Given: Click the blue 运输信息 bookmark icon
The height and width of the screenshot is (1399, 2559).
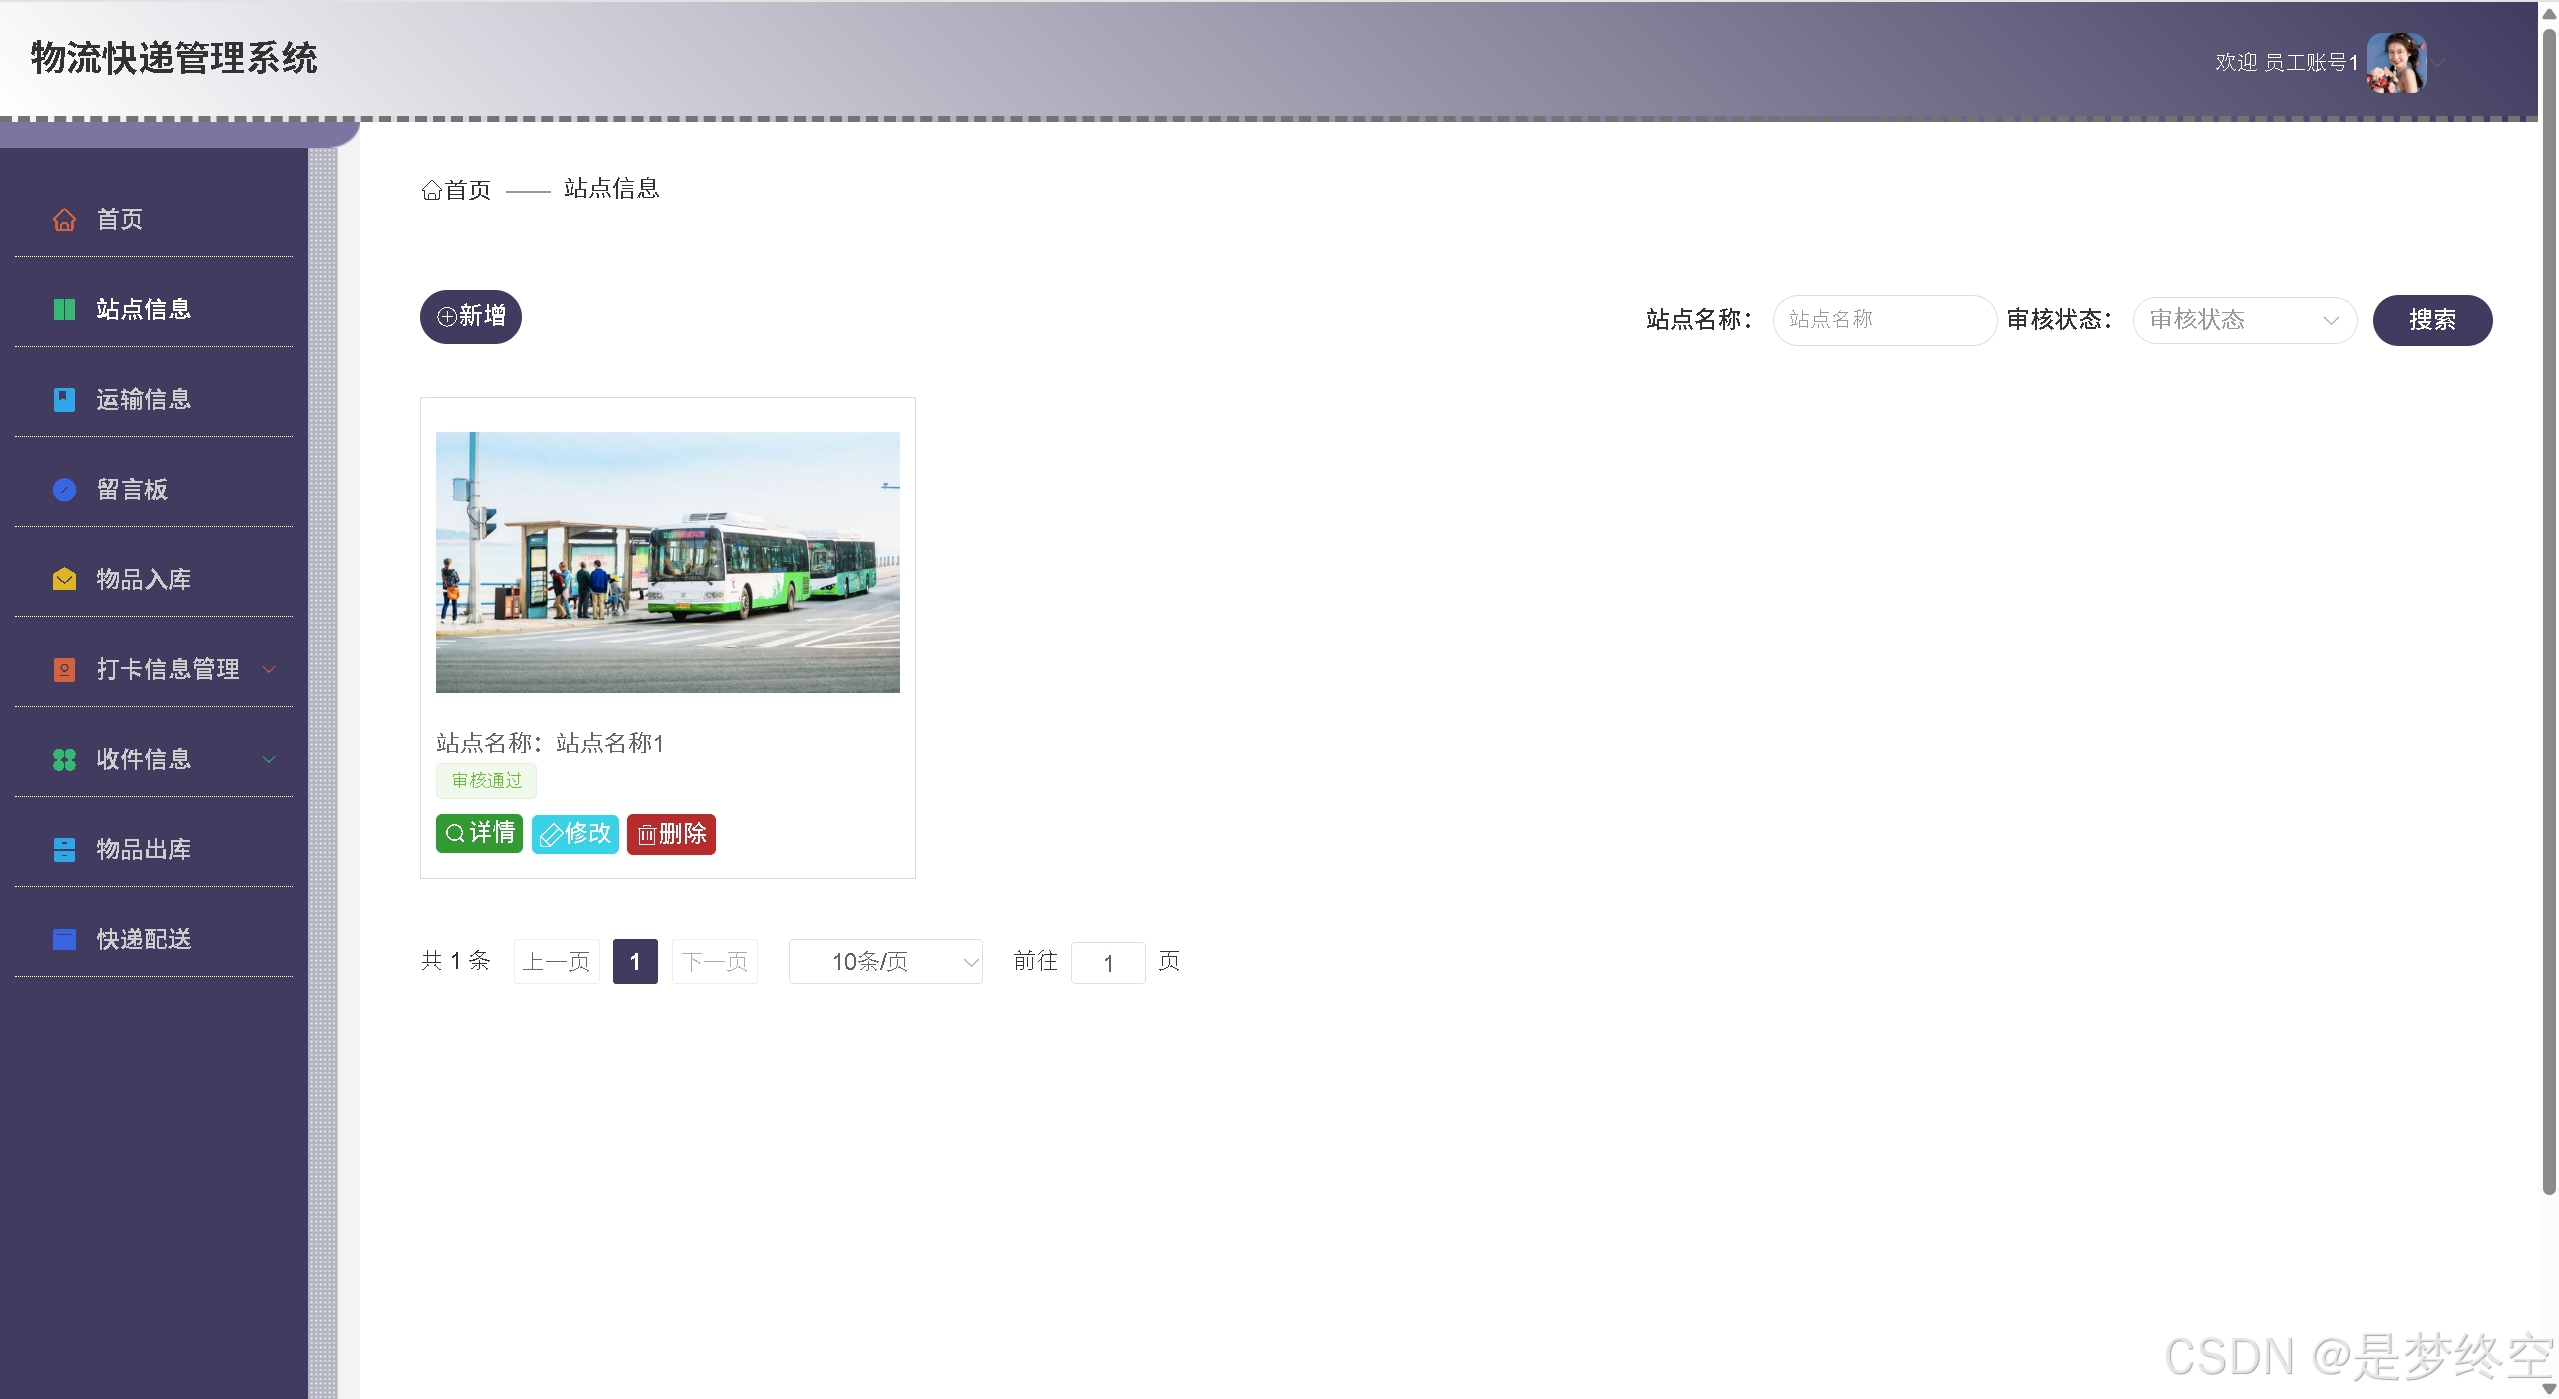Looking at the screenshot, I should pyautogui.click(x=64, y=400).
